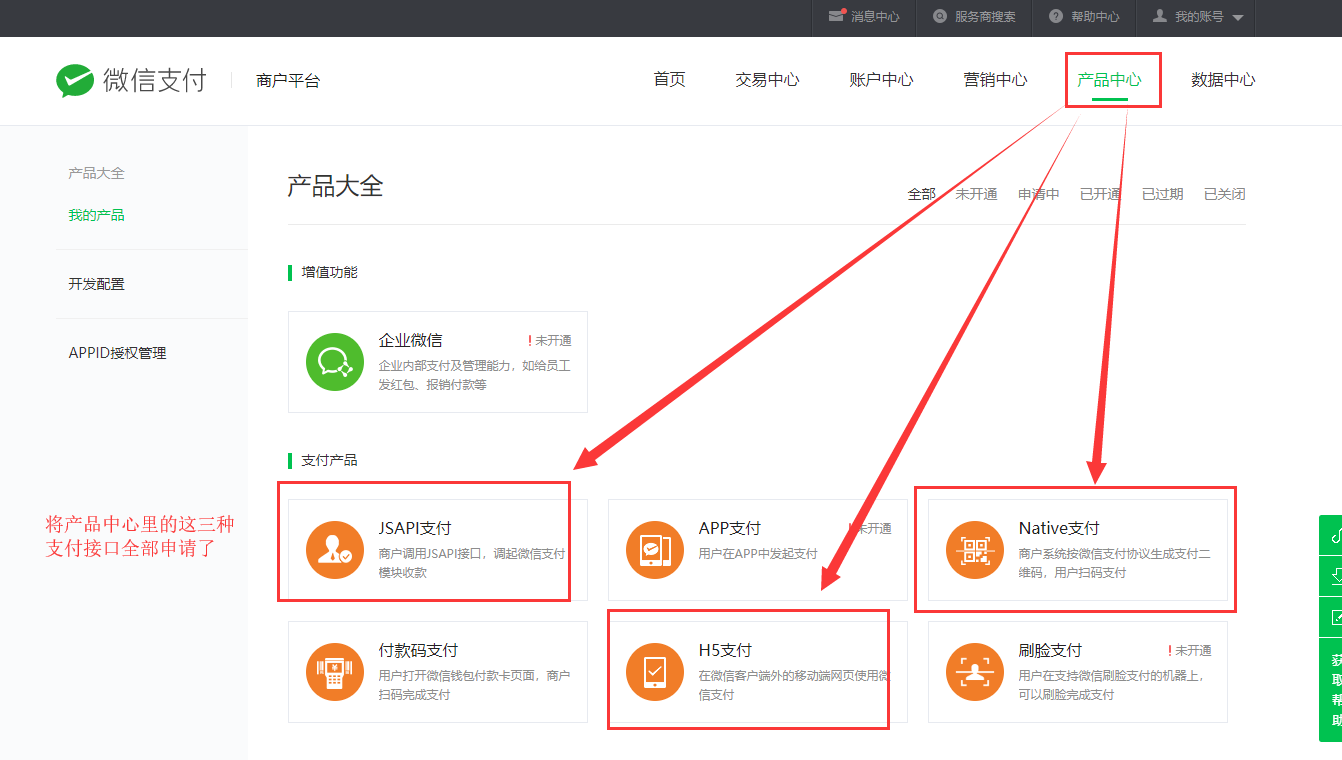Viewport: 1342px width, 760px height.
Task: Open 帮助中心 in top bar
Action: pyautogui.click(x=1084, y=17)
